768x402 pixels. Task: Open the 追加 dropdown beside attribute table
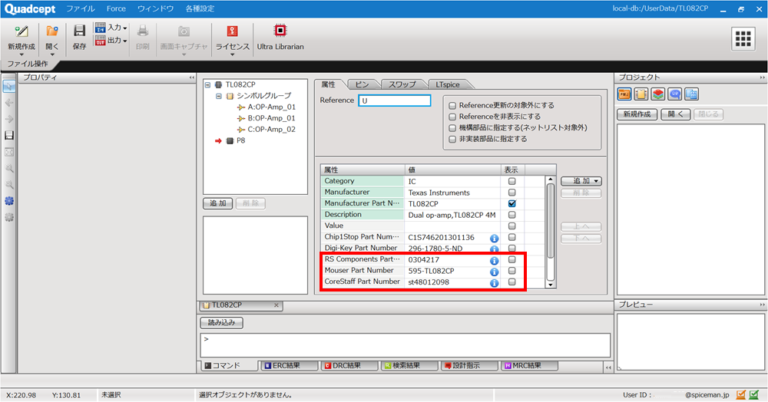(x=581, y=180)
